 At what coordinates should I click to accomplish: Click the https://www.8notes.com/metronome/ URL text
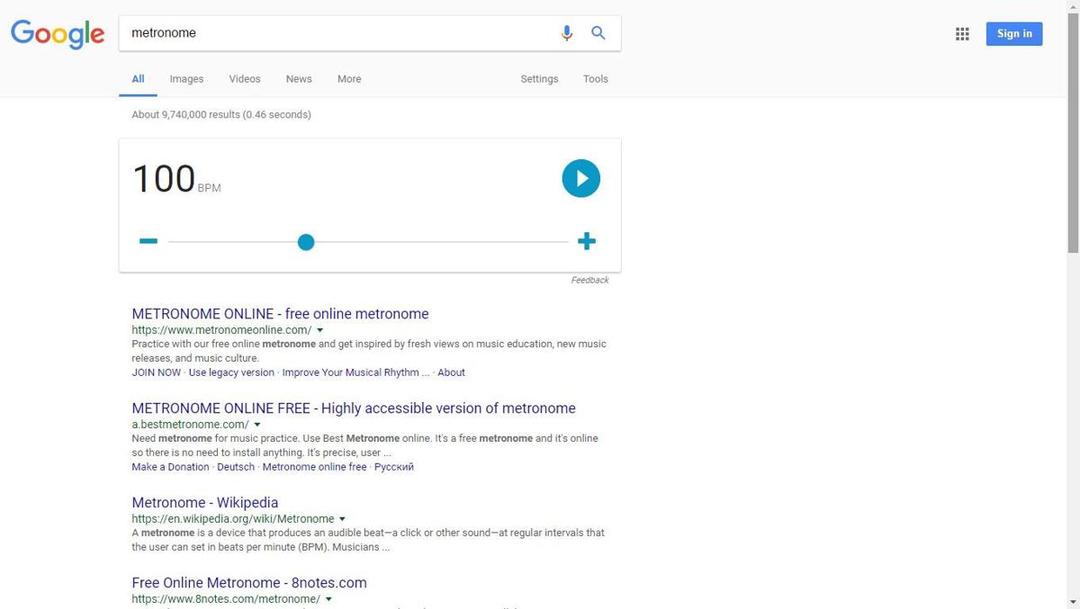(226, 599)
